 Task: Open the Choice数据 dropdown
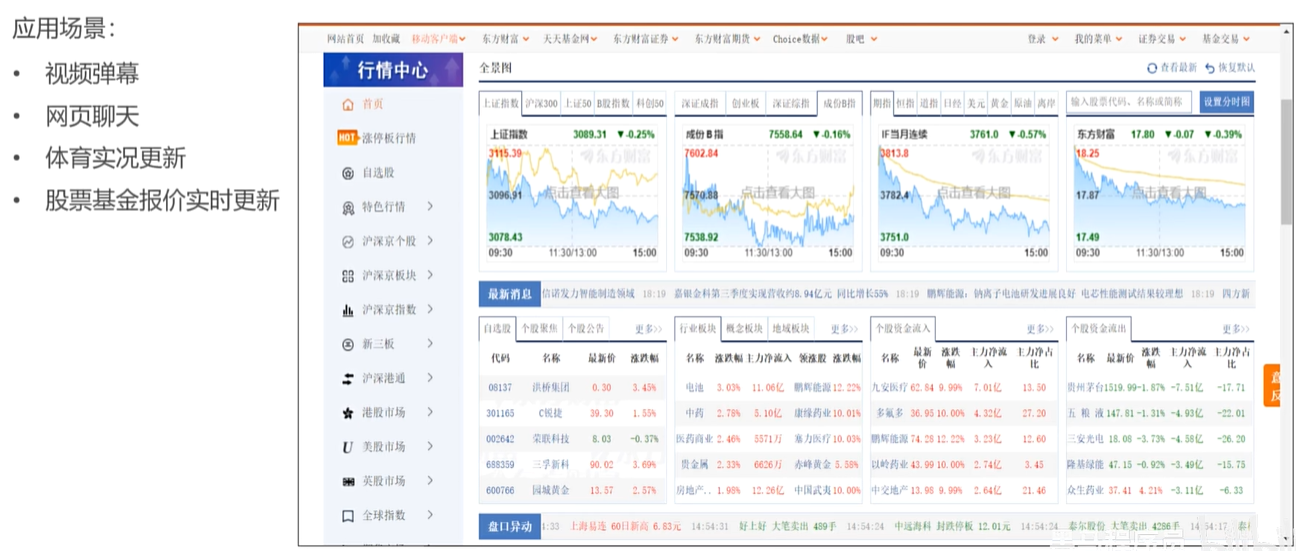click(801, 39)
